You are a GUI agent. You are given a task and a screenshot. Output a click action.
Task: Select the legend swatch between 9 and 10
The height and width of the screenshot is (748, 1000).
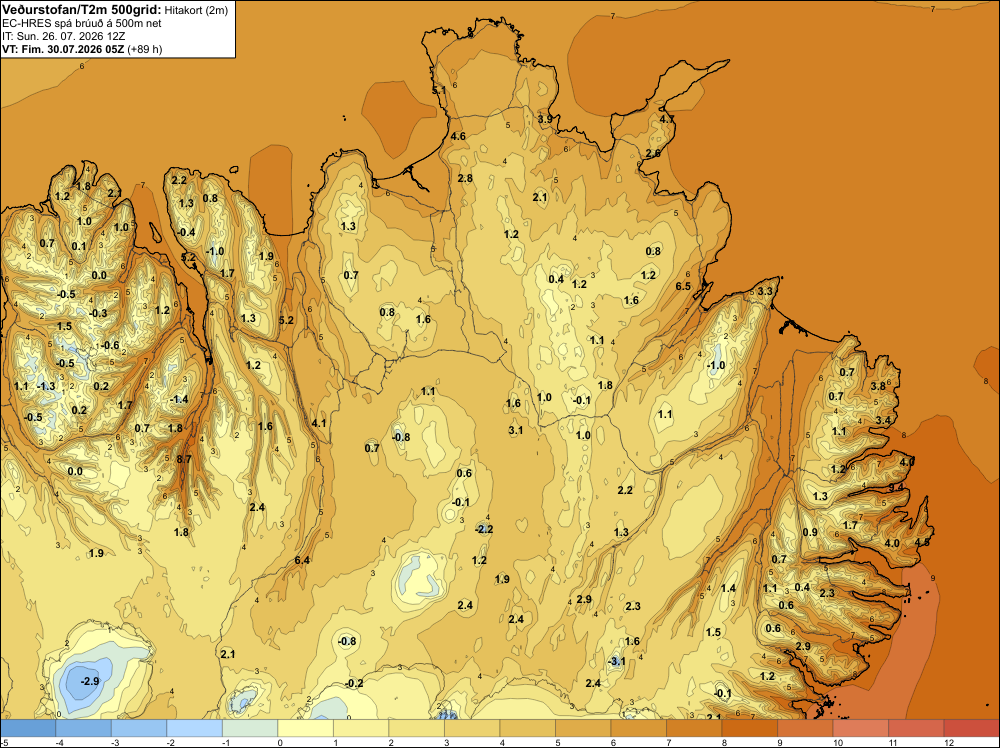point(805,728)
